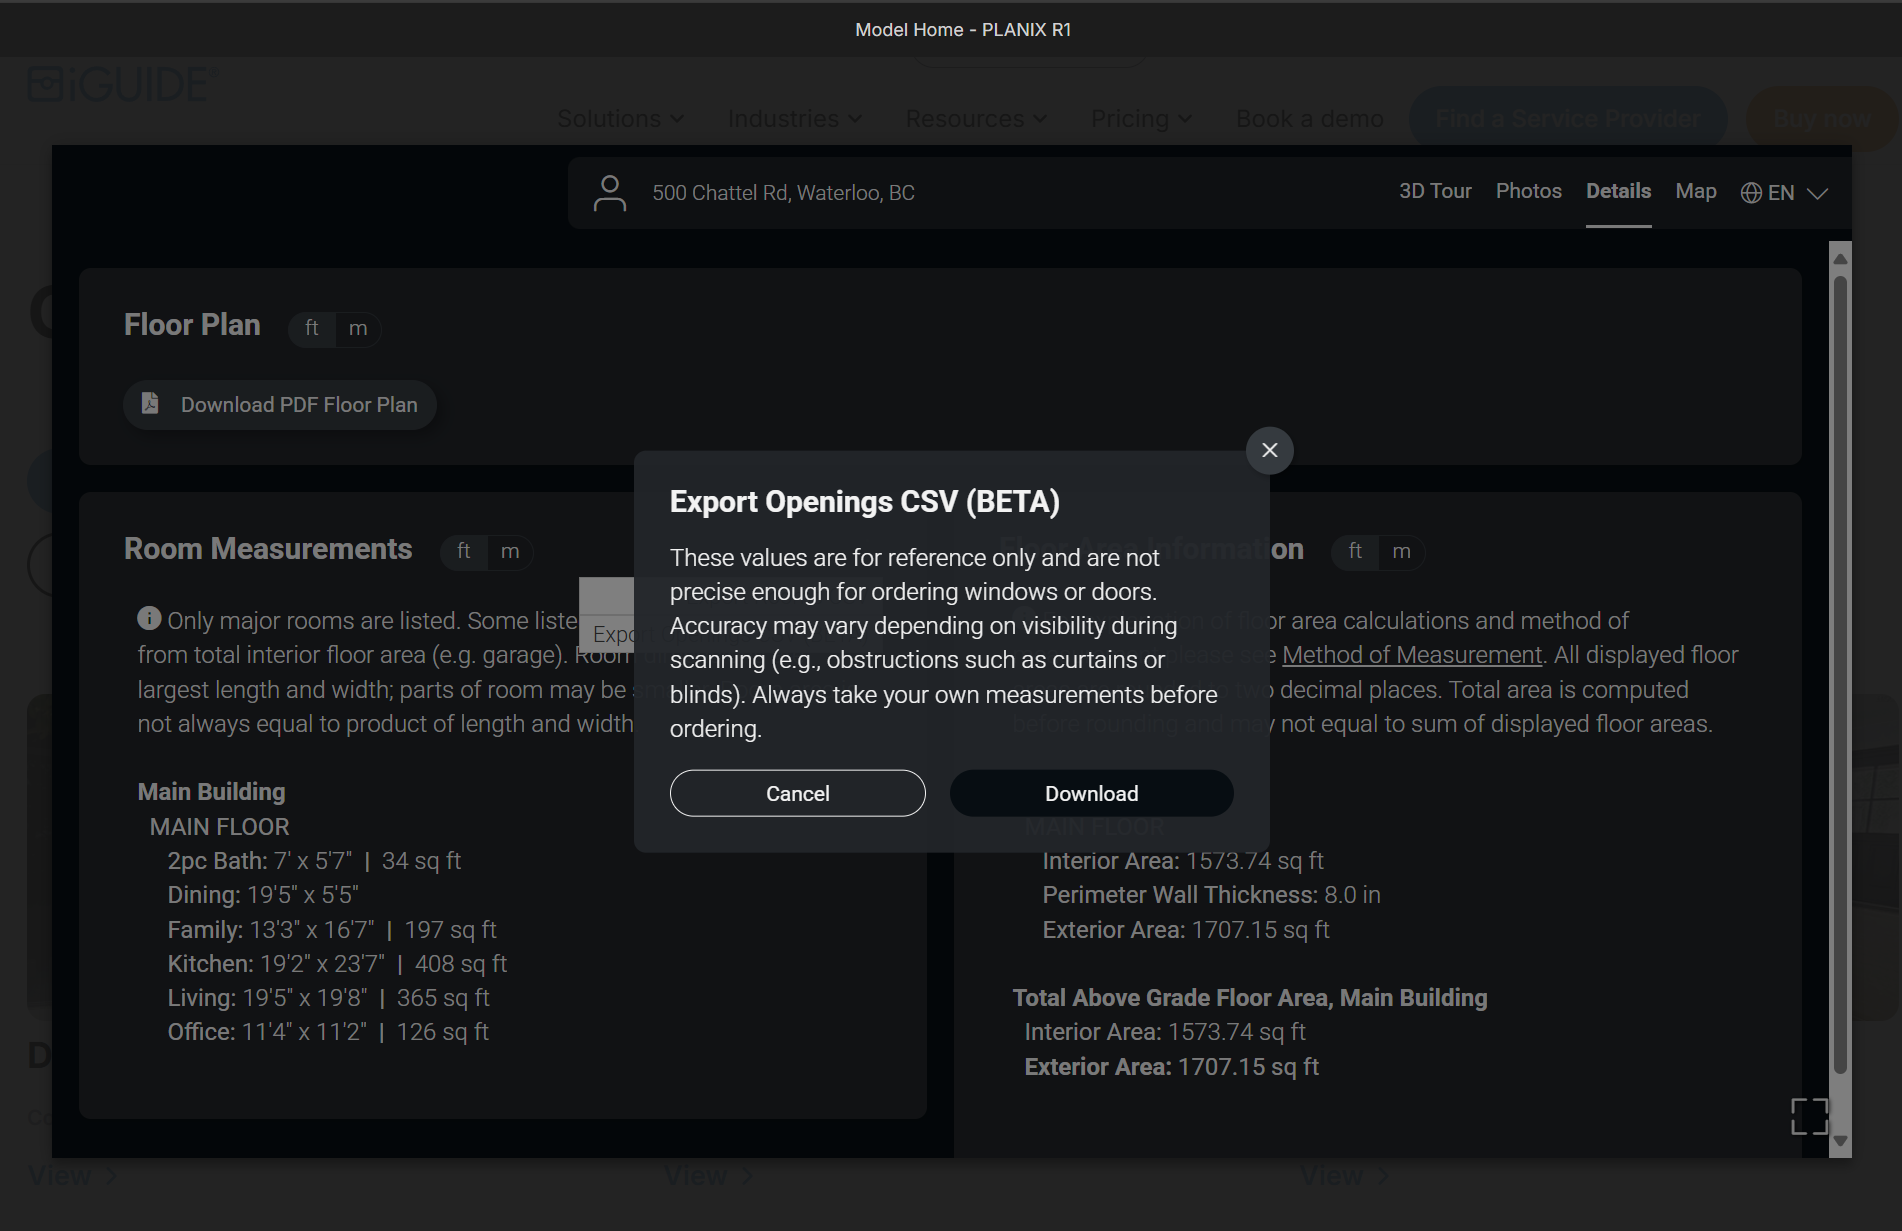The height and width of the screenshot is (1231, 1902).
Task: Click address 500 Chattel Rd, Waterloo, BC
Action: click(x=783, y=193)
